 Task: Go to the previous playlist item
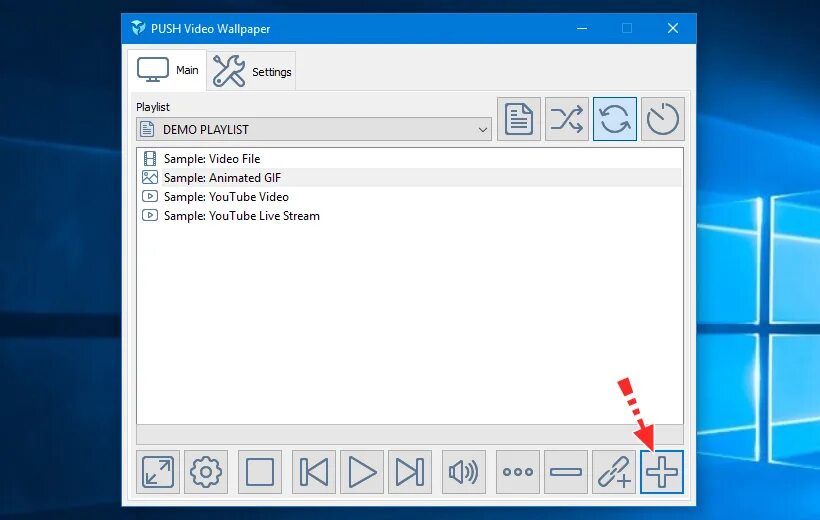click(x=314, y=472)
